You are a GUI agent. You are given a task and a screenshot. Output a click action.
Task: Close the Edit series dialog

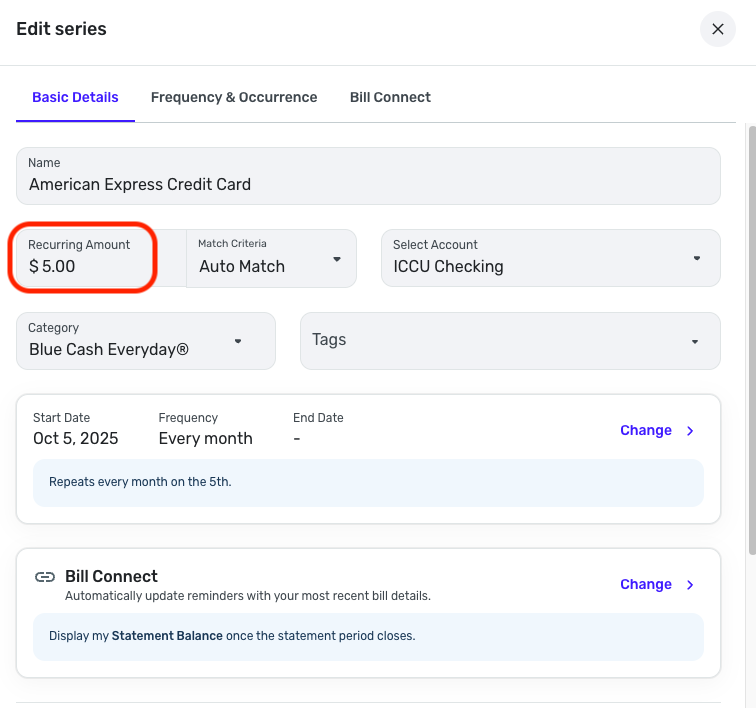tap(717, 30)
